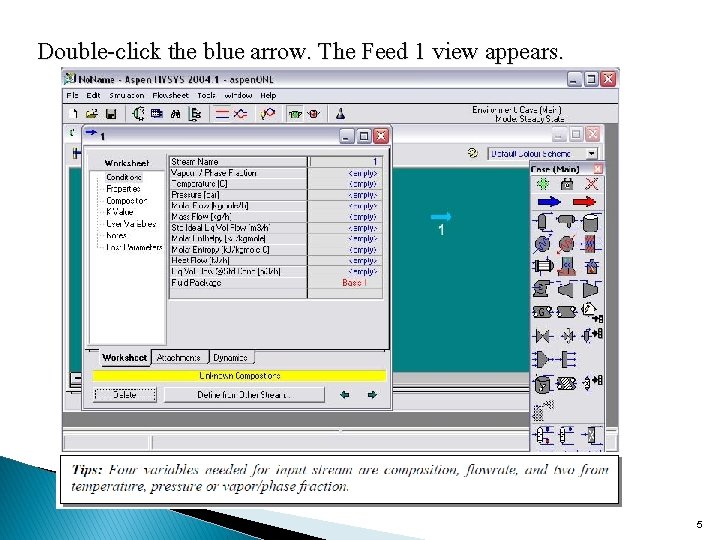This screenshot has height=540, width=720.
Task: Select Steady State mode lines icon
Action: pos(222,114)
